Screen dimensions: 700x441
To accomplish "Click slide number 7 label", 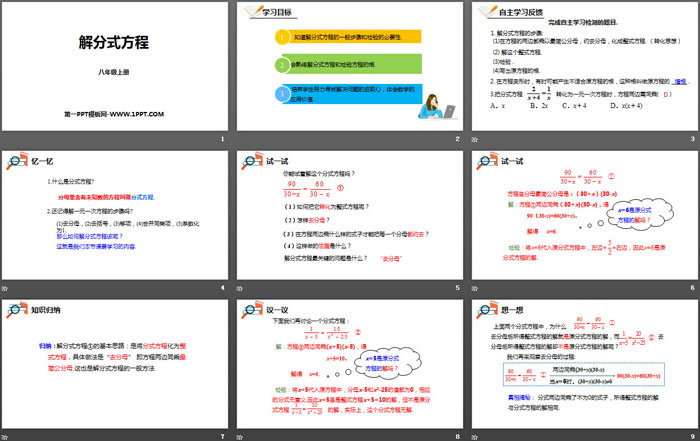I will 222,436.
